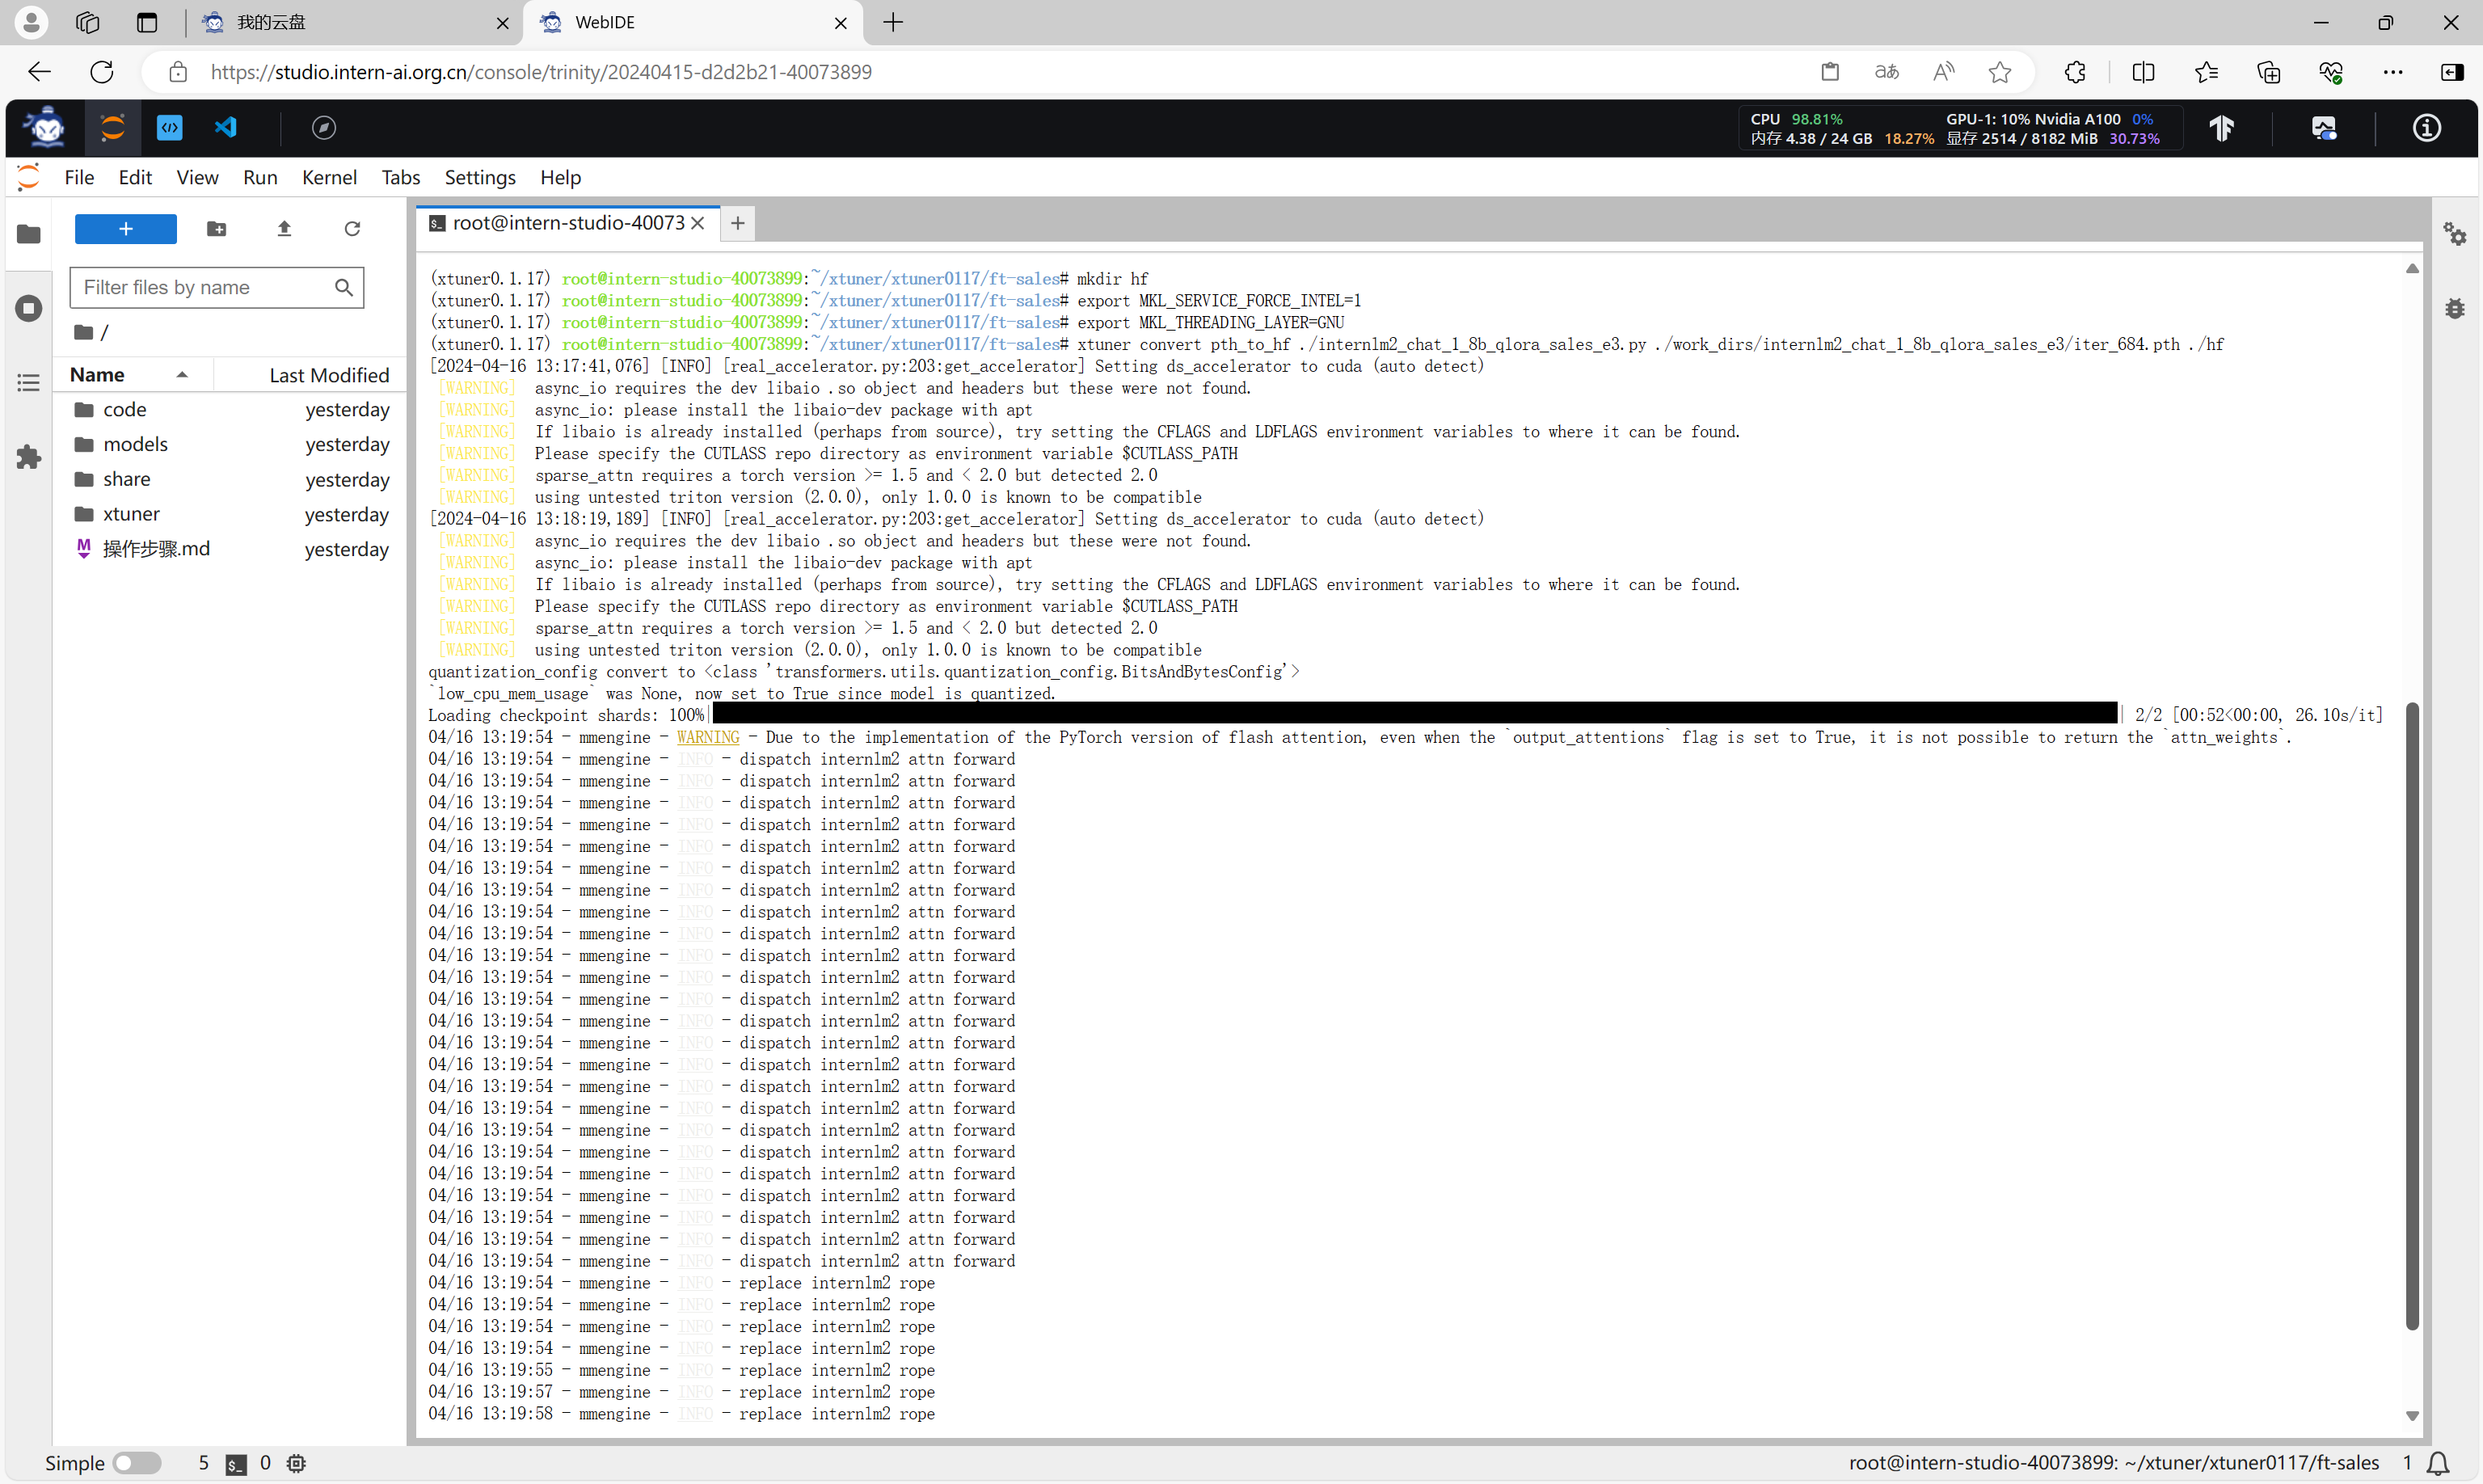
Task: Open the Run menu
Action: click(260, 177)
